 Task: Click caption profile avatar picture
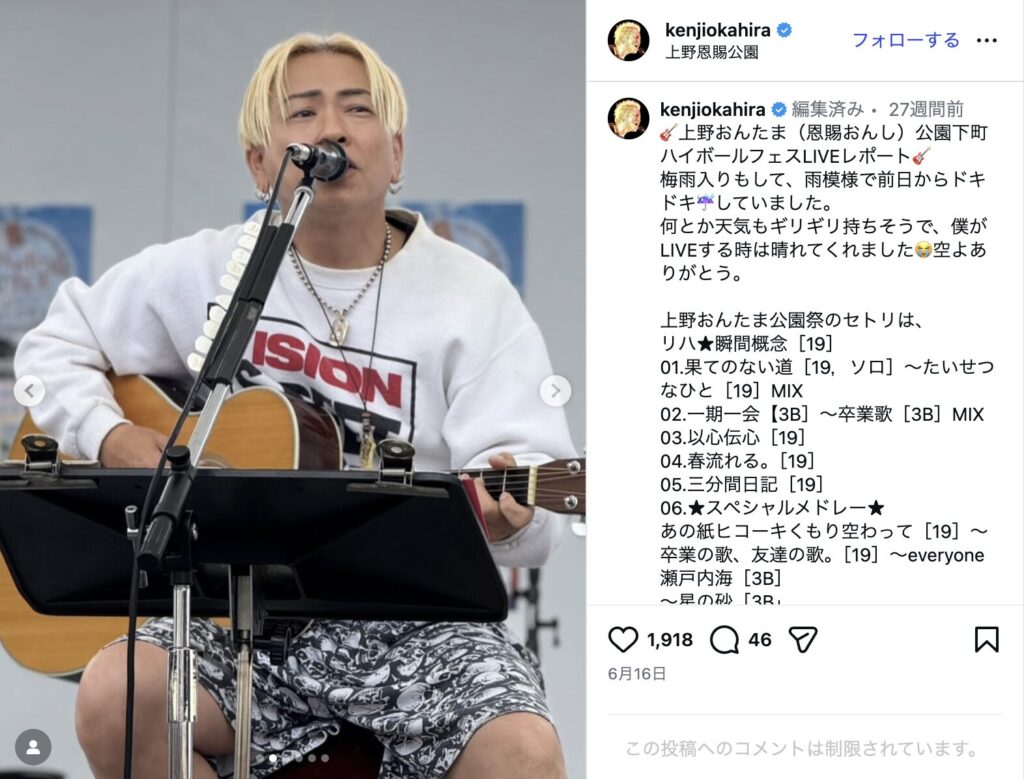coord(628,119)
